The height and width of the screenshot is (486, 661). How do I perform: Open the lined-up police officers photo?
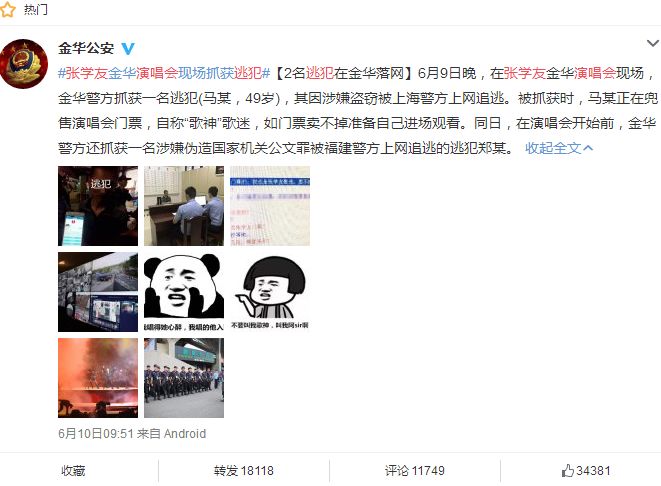pyautogui.click(x=184, y=378)
